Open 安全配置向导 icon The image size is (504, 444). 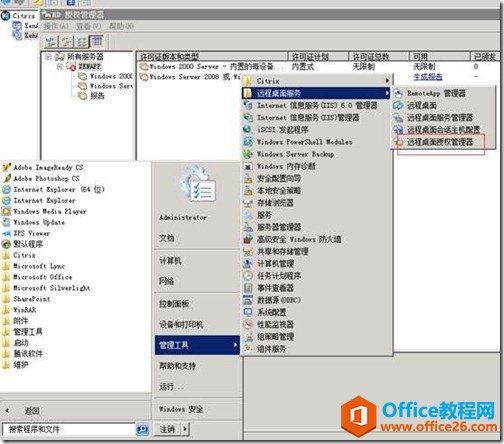248,178
